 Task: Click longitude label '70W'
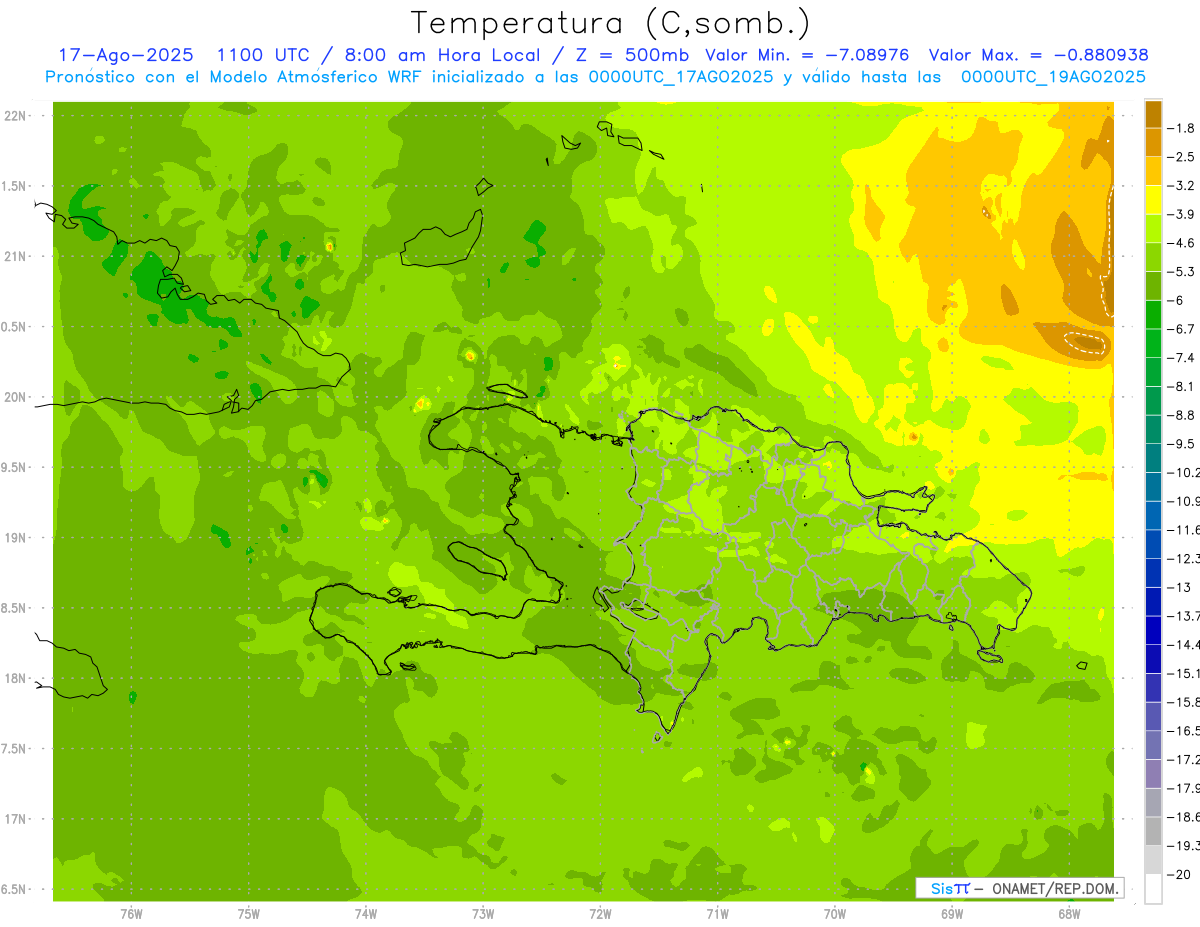(x=835, y=914)
